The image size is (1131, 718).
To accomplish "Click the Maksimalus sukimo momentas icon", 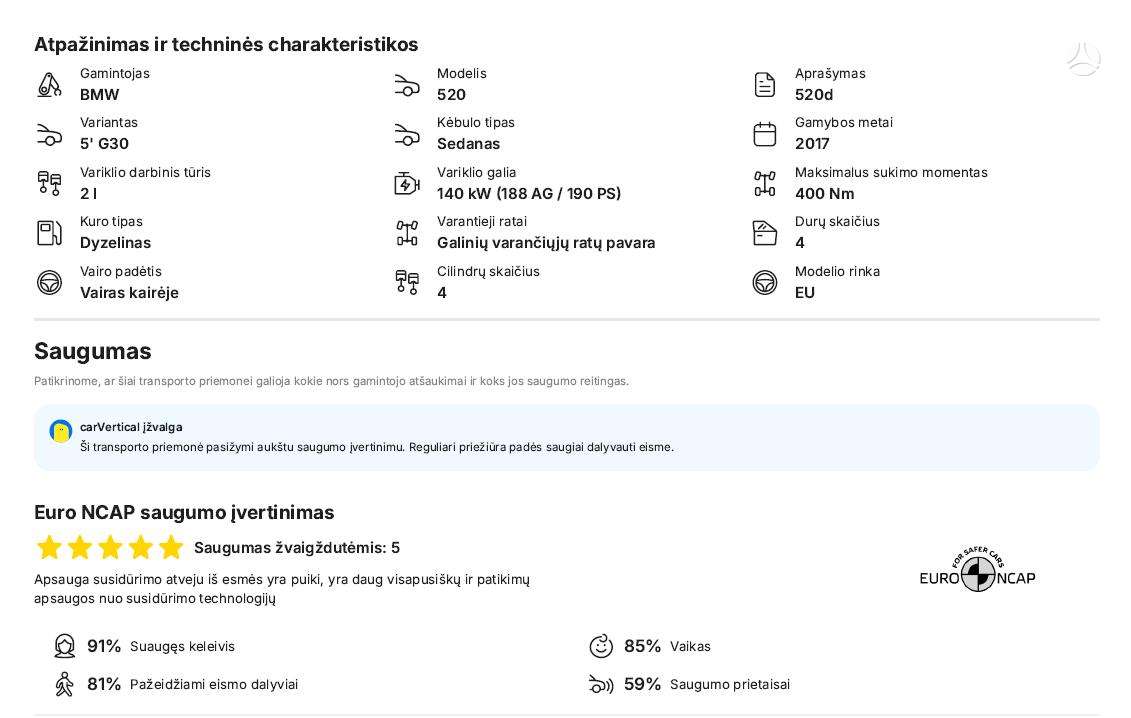I will point(765,184).
